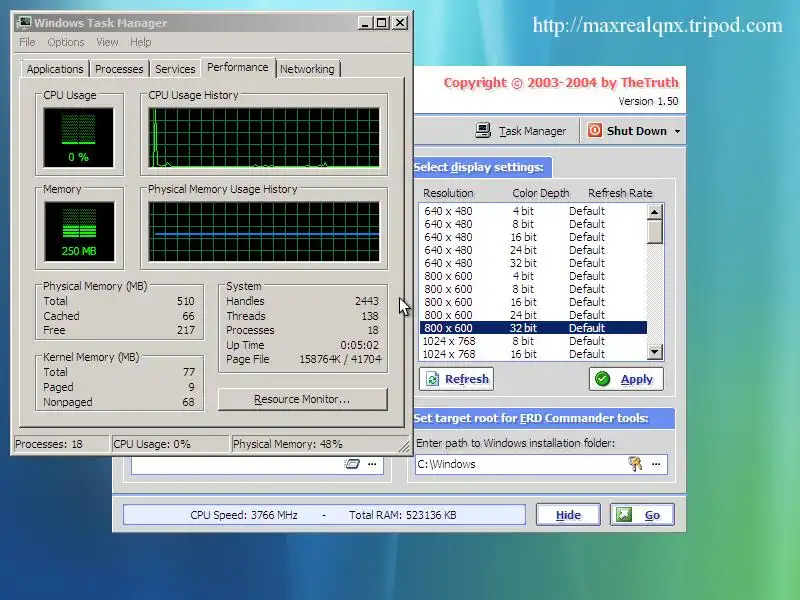Click the CPU Usage History graph

coord(264,137)
